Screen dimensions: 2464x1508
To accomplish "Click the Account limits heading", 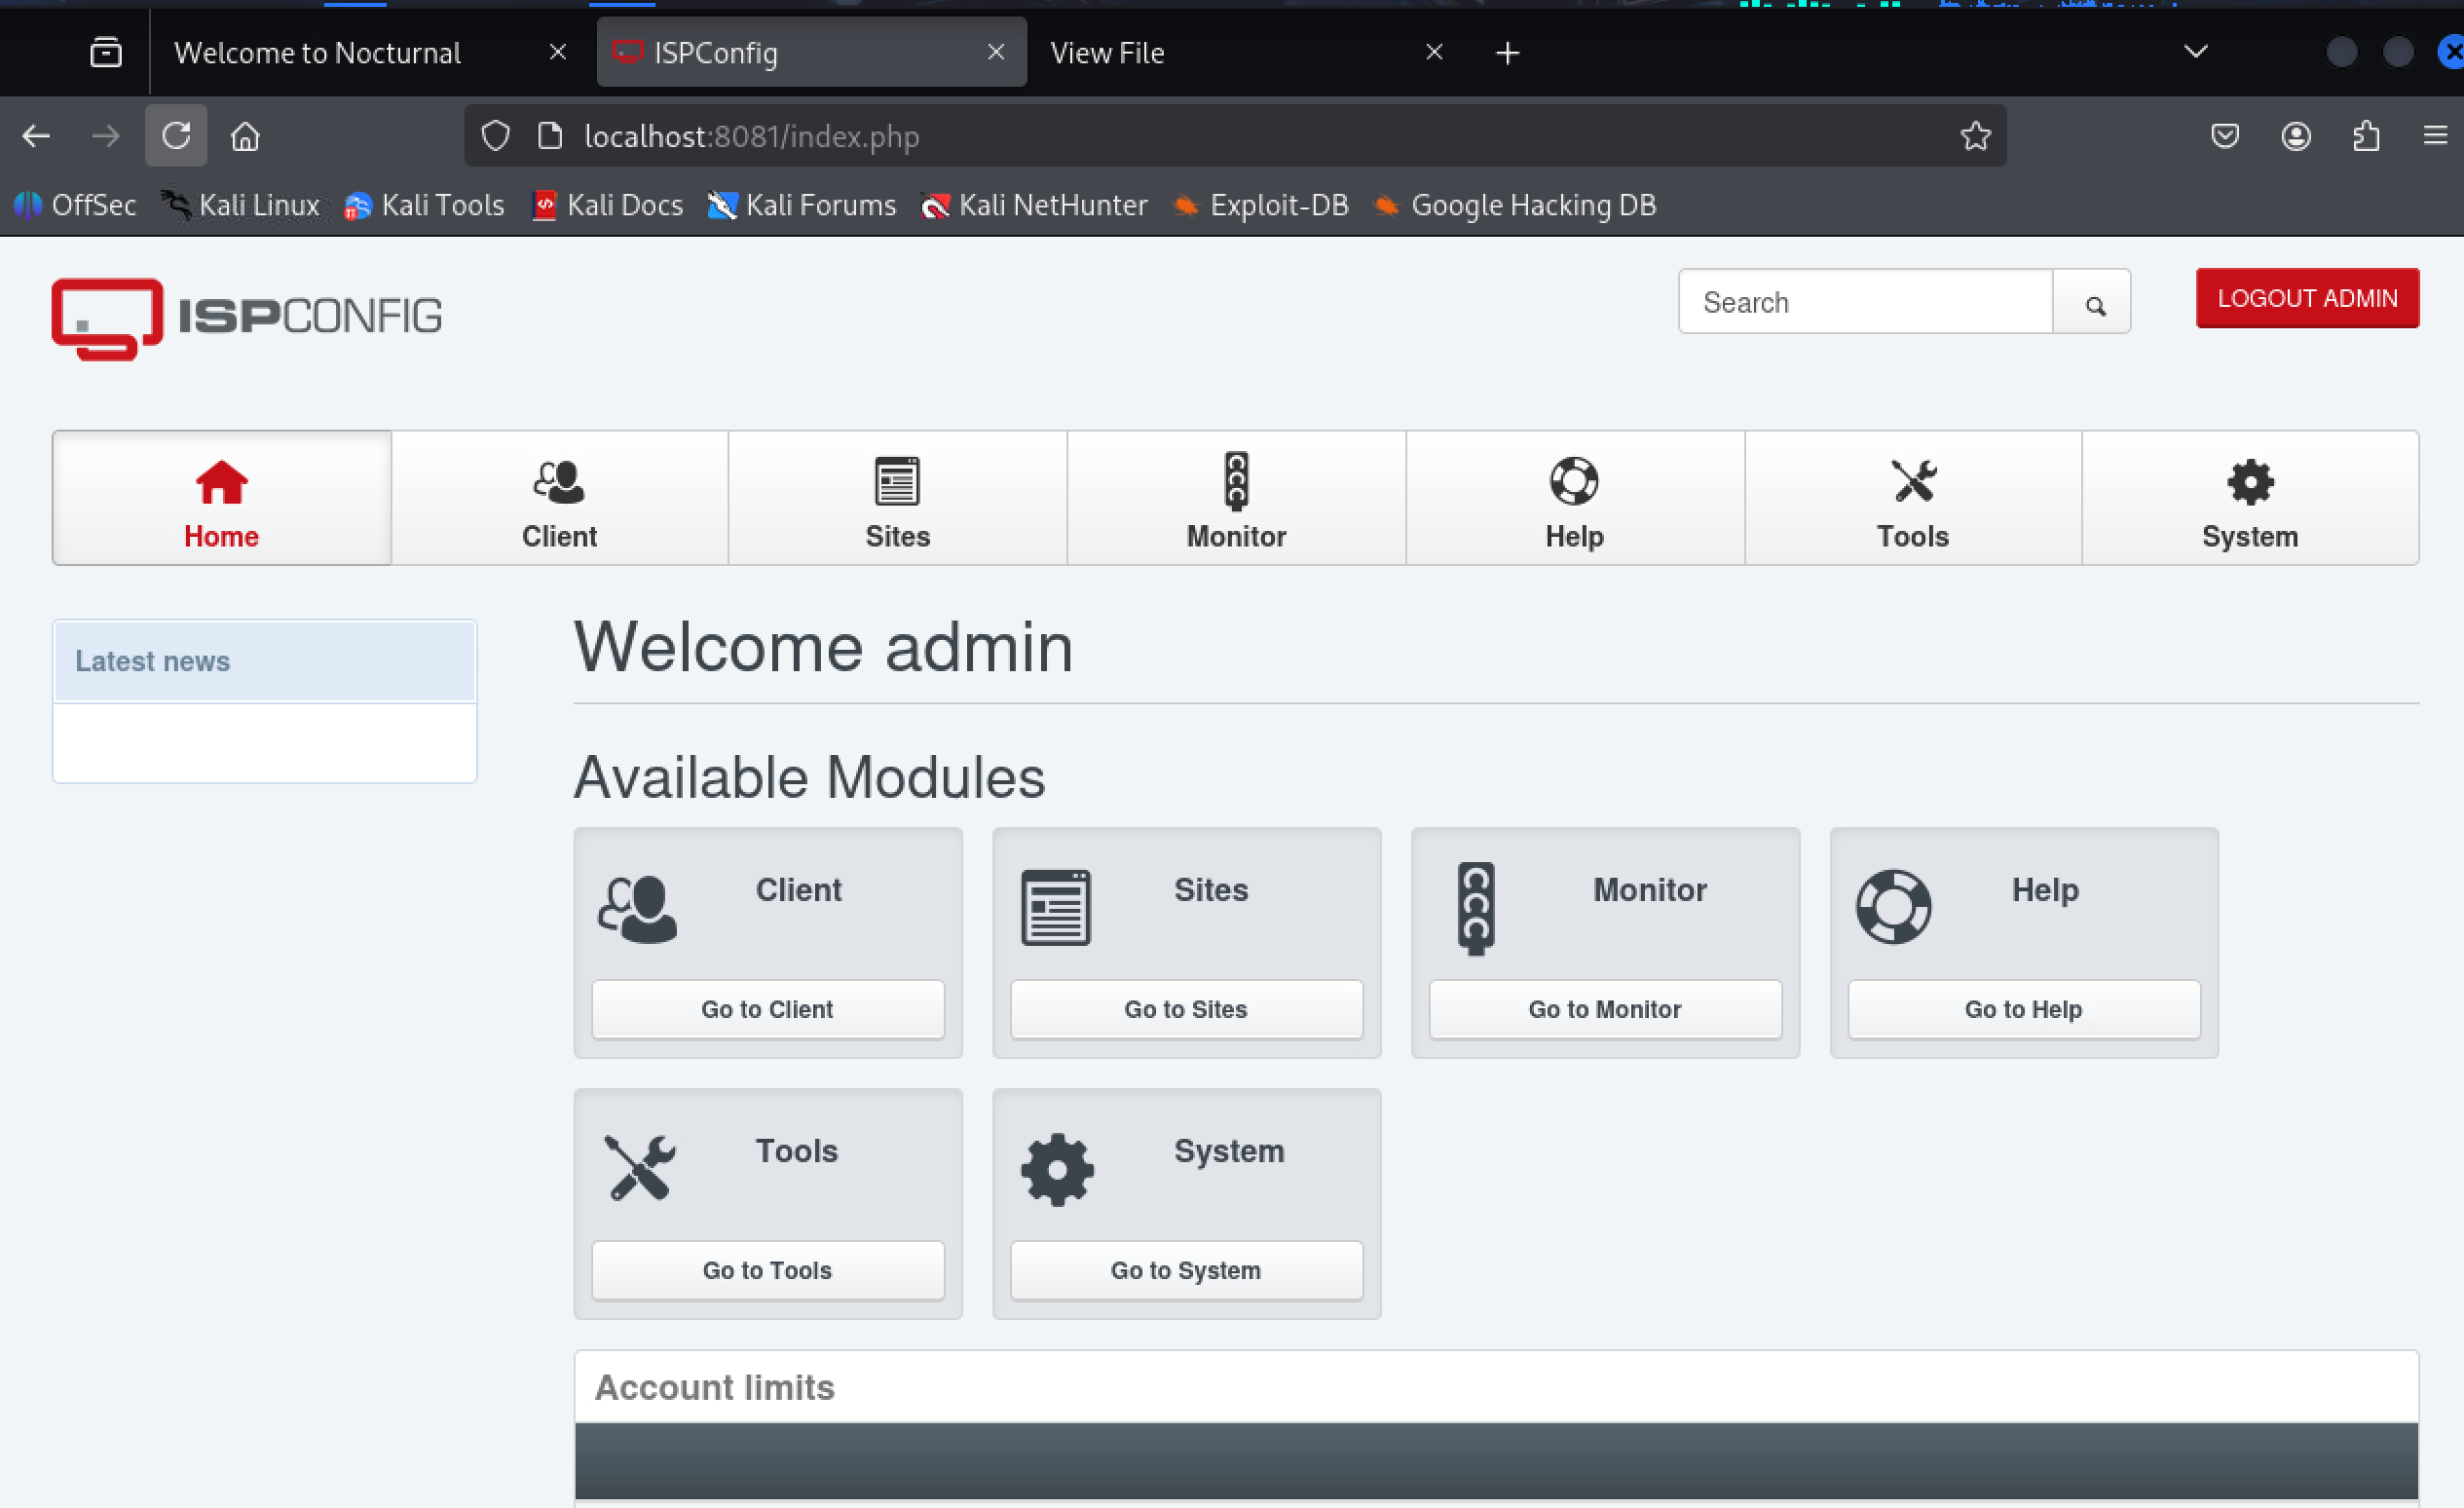I will [x=714, y=1387].
